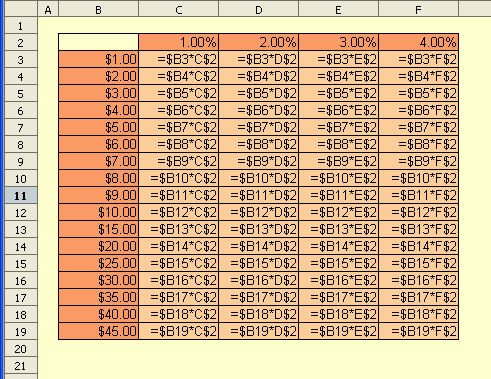This screenshot has height=379, width=491.
Task: Select the $25.00 cell
Action: click(x=98, y=263)
